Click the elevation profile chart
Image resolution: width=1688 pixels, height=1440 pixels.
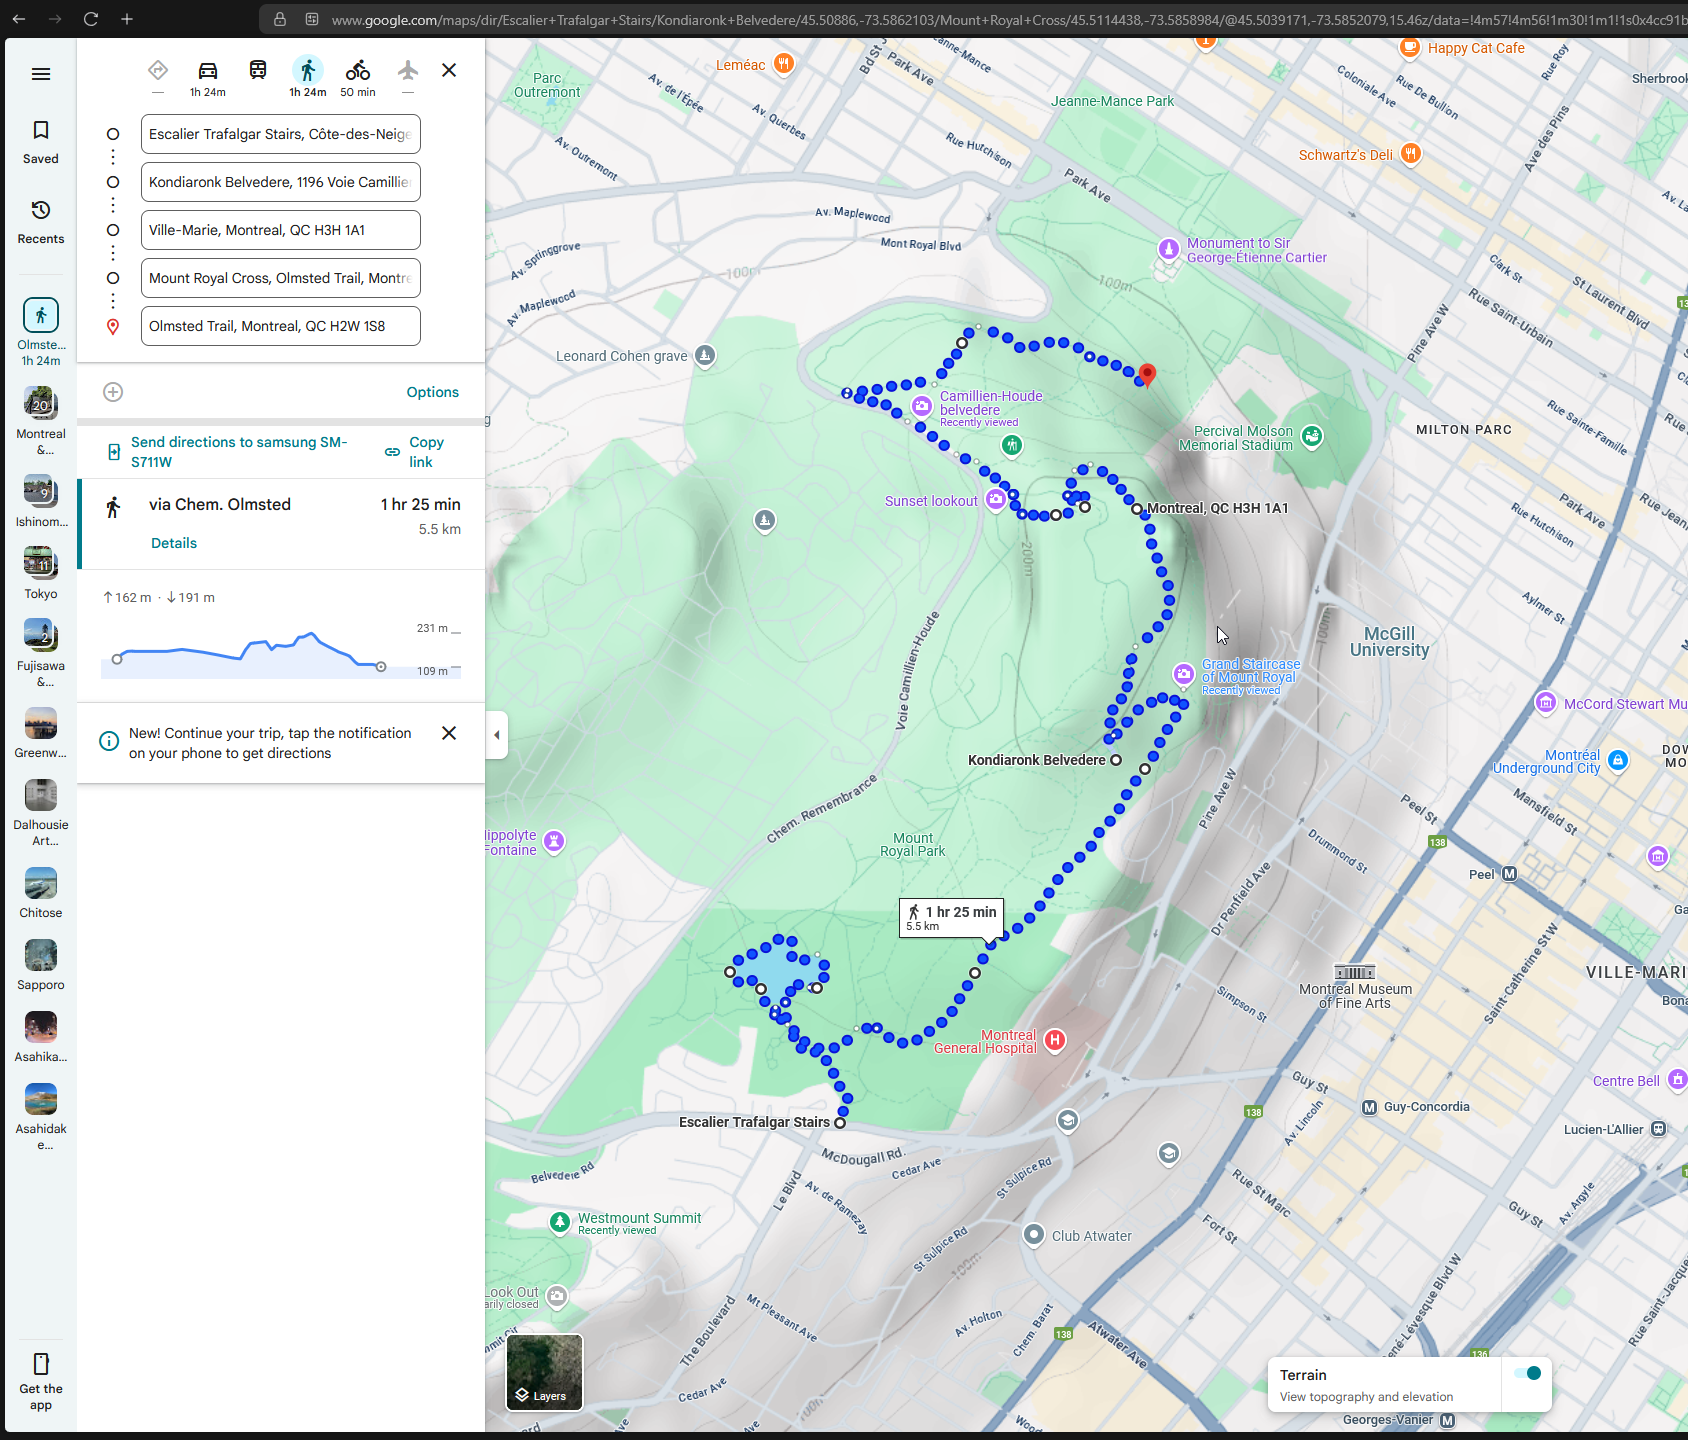(x=280, y=655)
